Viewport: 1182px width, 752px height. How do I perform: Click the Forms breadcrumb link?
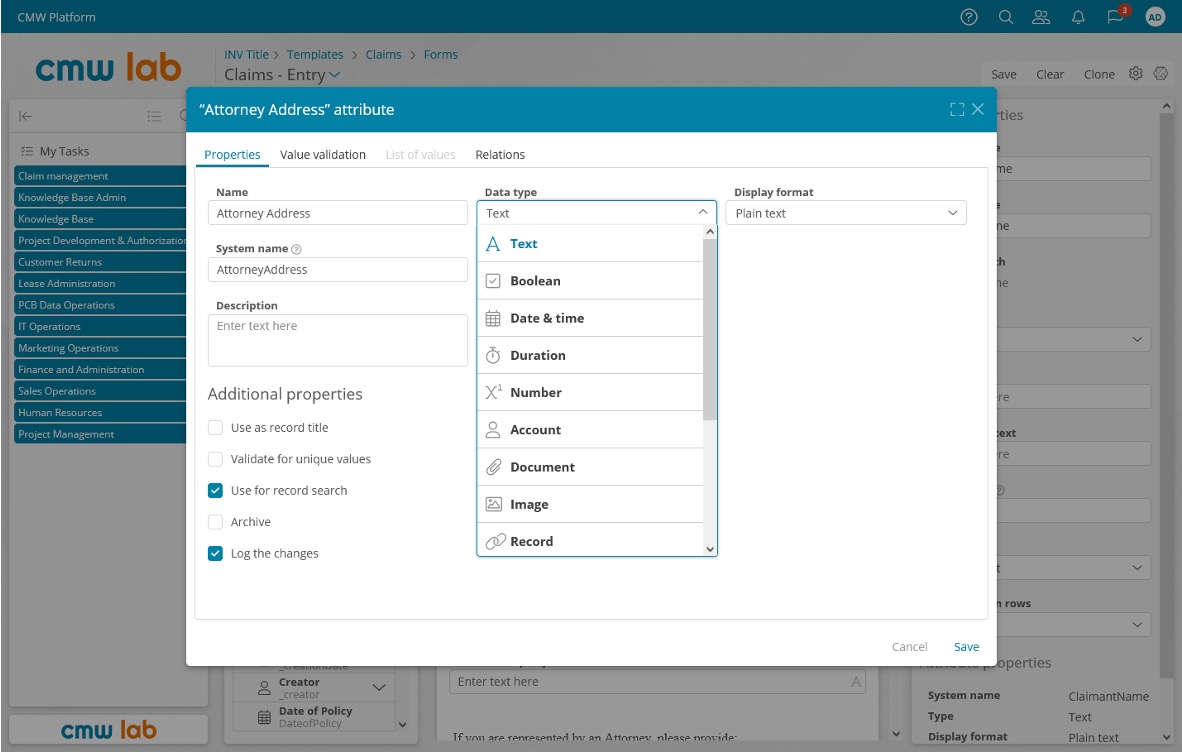[441, 54]
